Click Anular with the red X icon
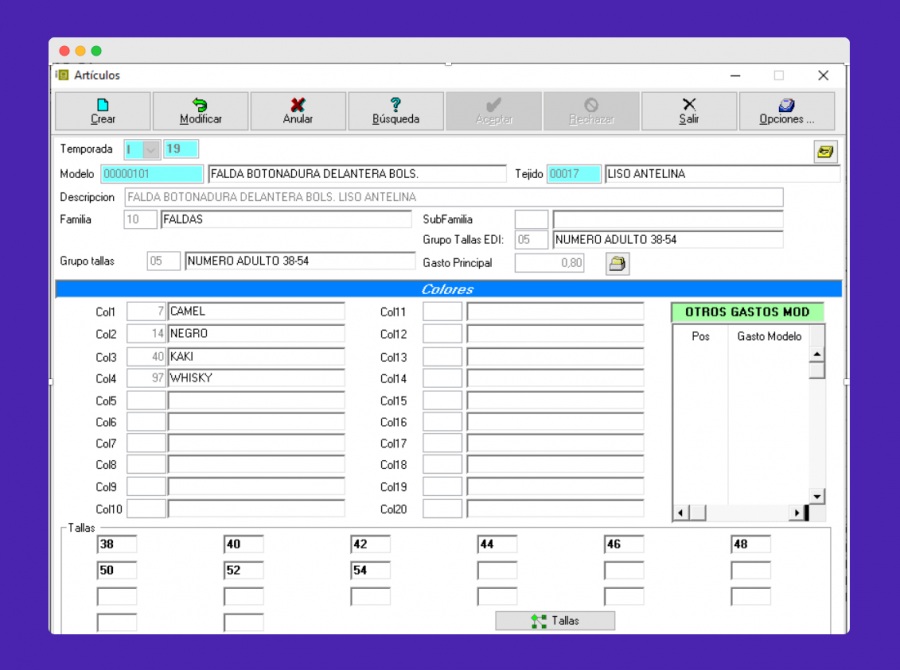Screen dimensions: 900x670 (x=298, y=111)
